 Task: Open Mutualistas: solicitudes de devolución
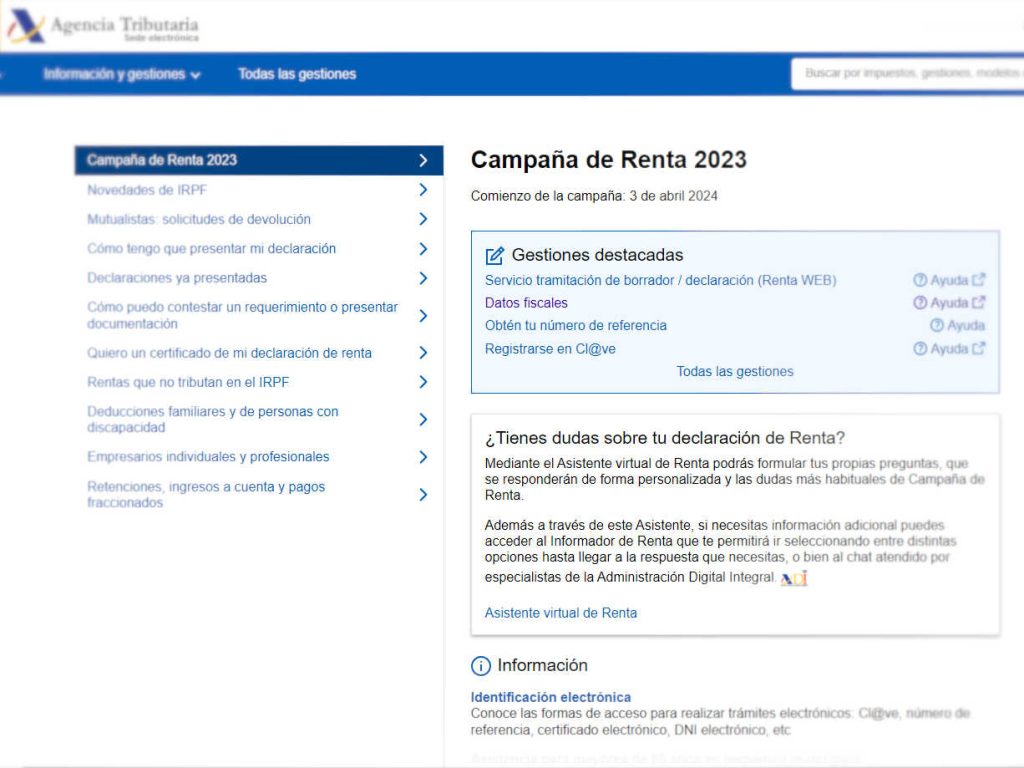point(199,219)
